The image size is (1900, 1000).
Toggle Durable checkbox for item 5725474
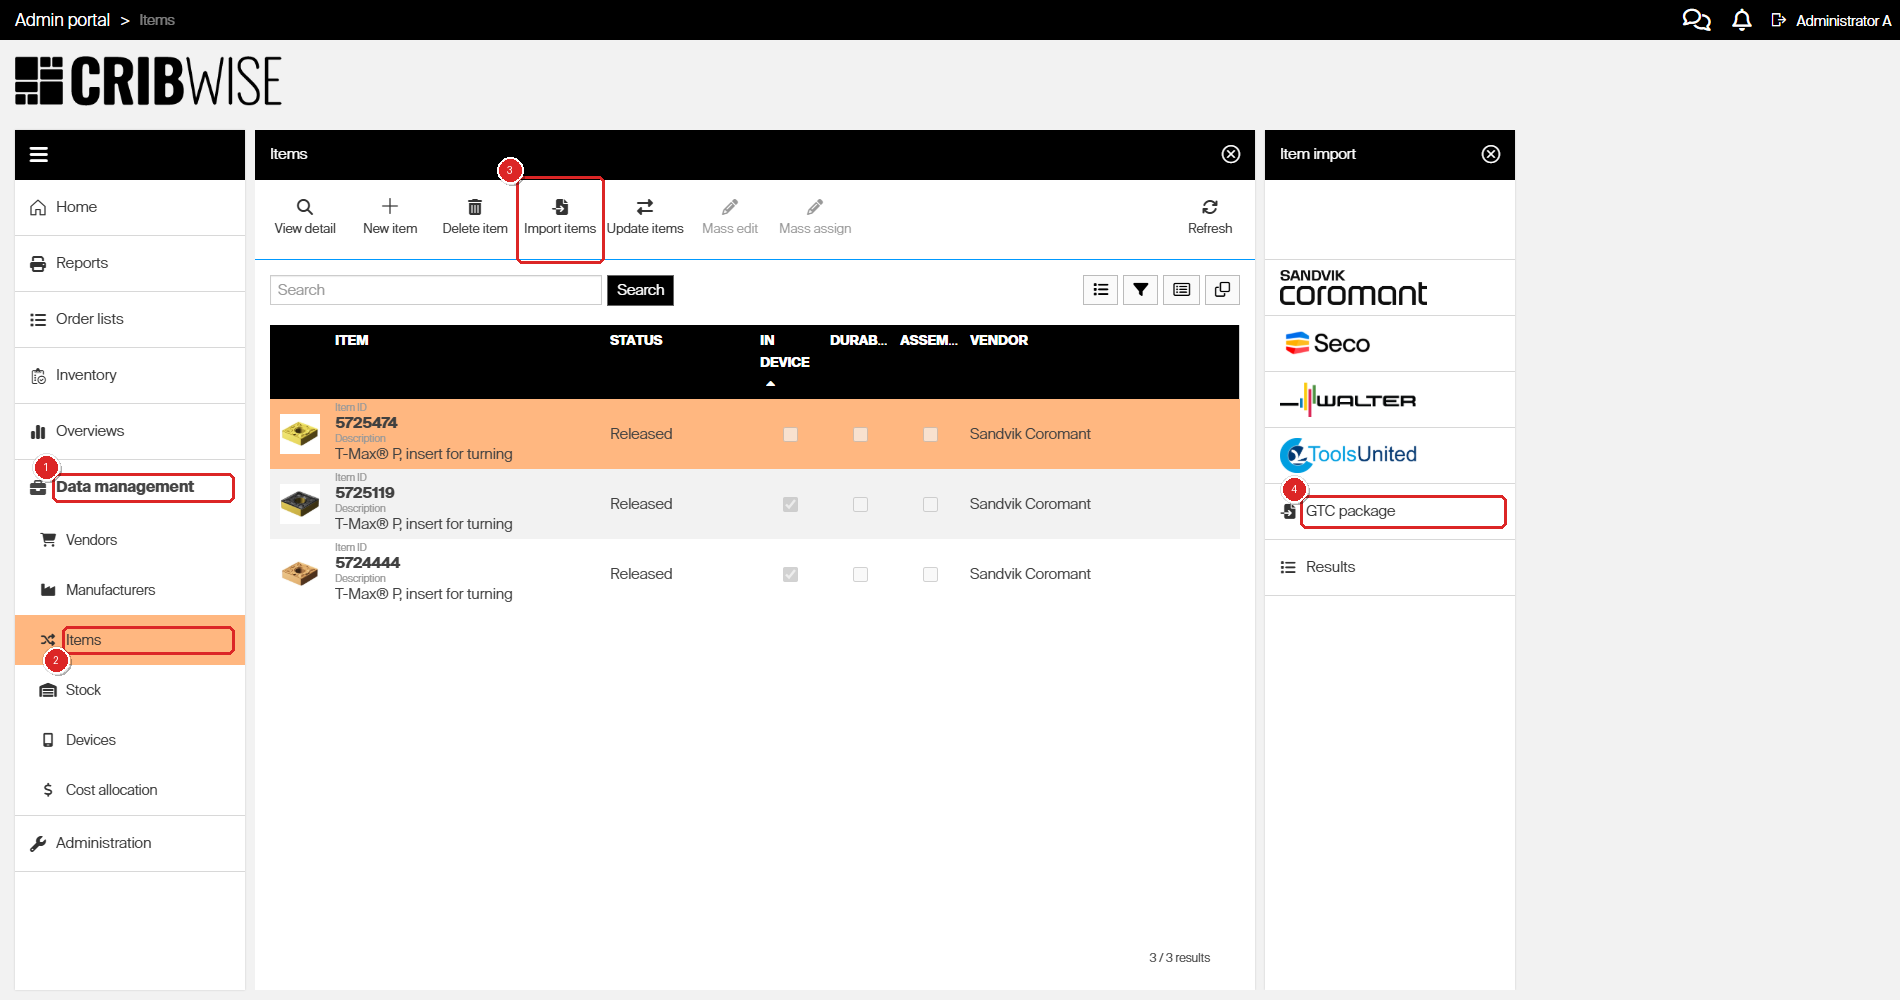[860, 434]
